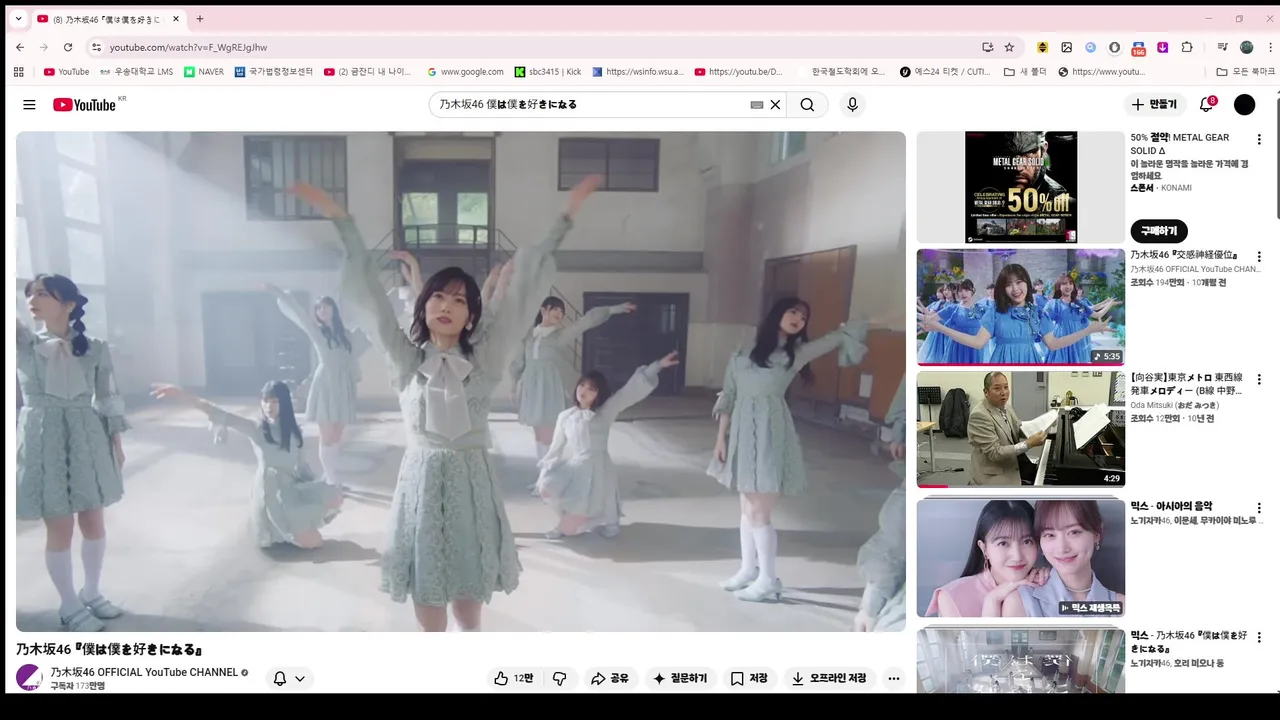This screenshot has height=720, width=1280.
Task: Open tab search dropdown arrow
Action: (x=18, y=19)
